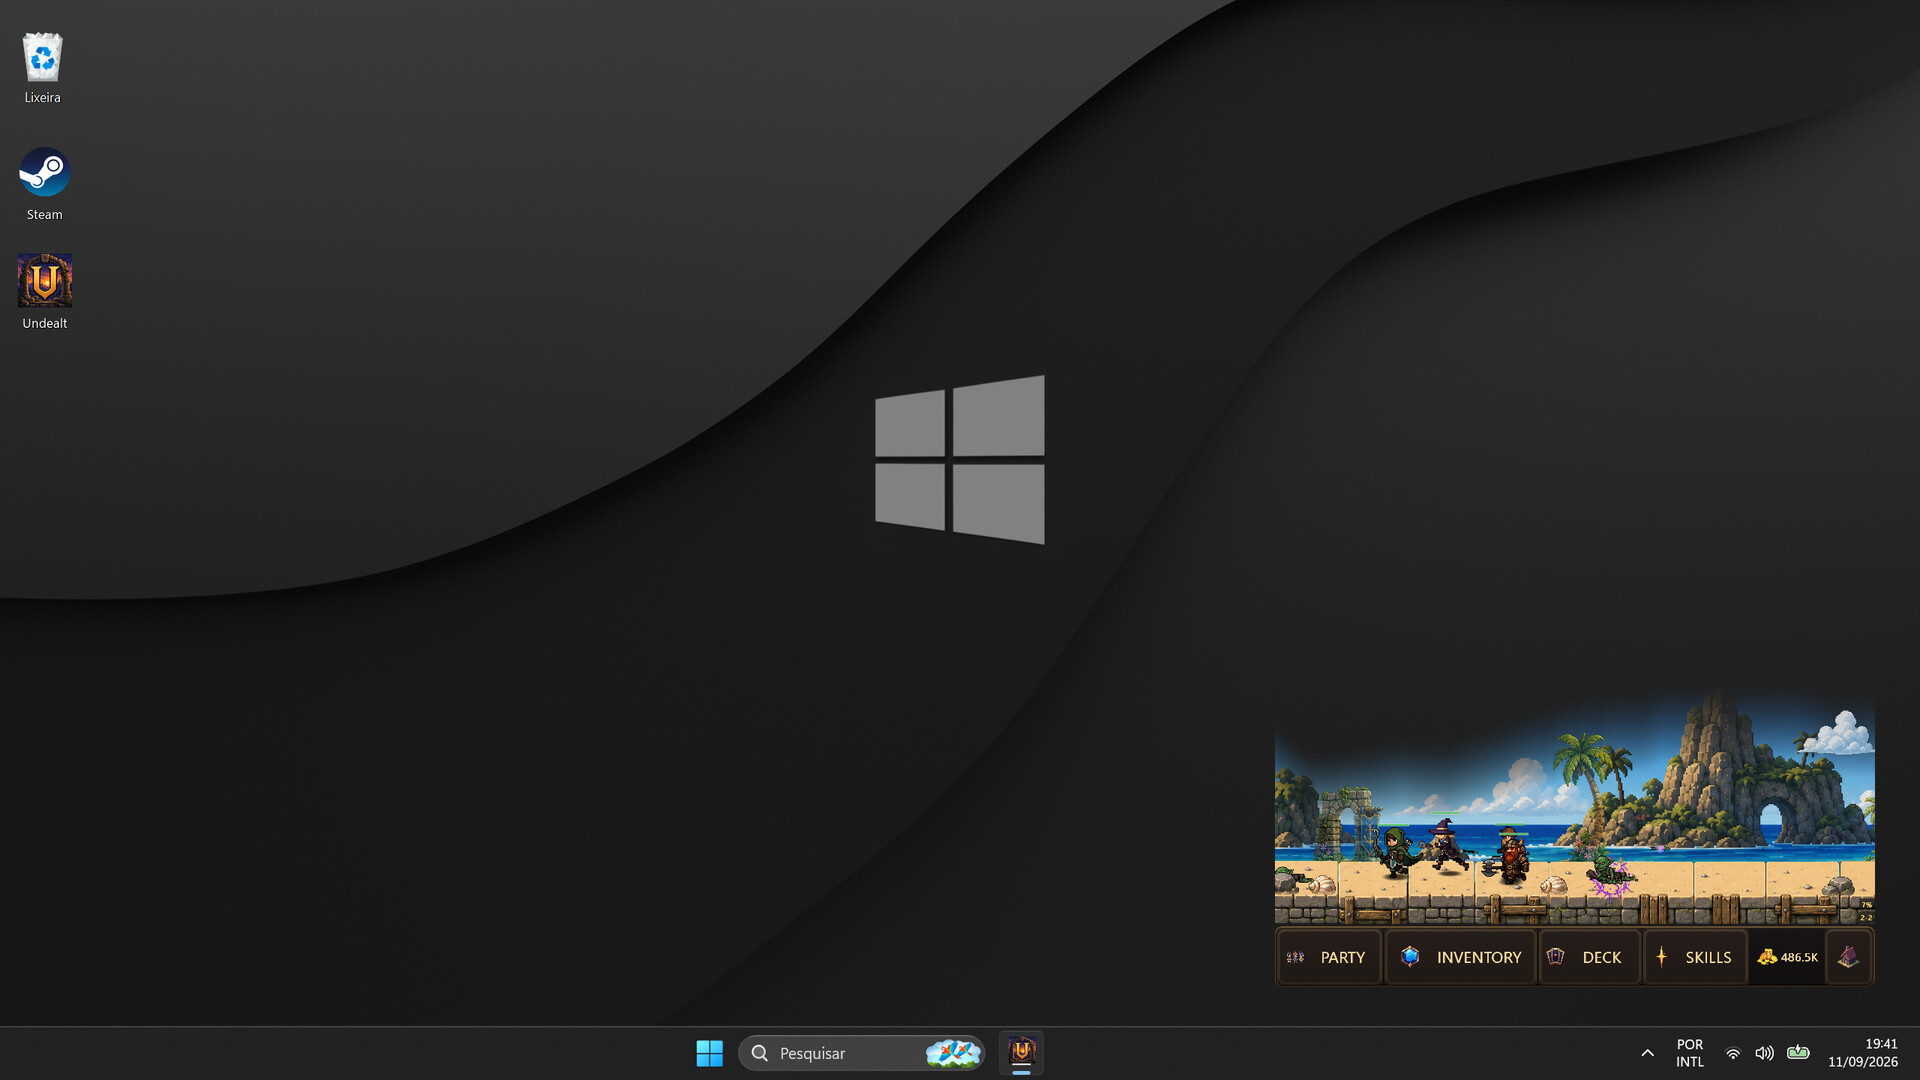Click the stage label 2-2
This screenshot has width=1920, height=1080.
click(1866, 917)
